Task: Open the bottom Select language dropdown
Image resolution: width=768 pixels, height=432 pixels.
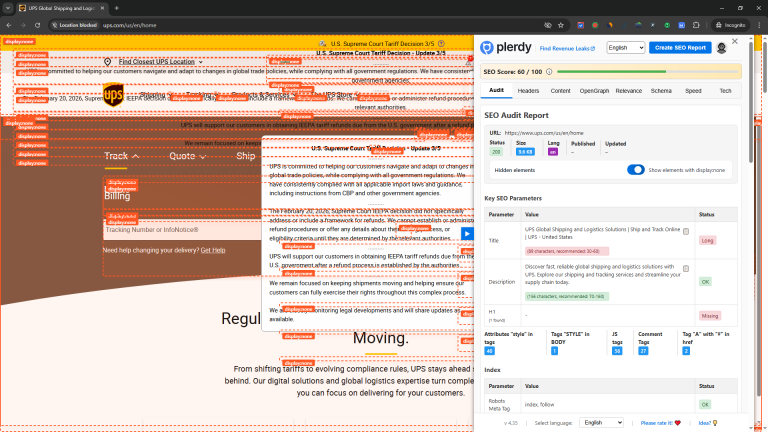Action: pos(601,422)
